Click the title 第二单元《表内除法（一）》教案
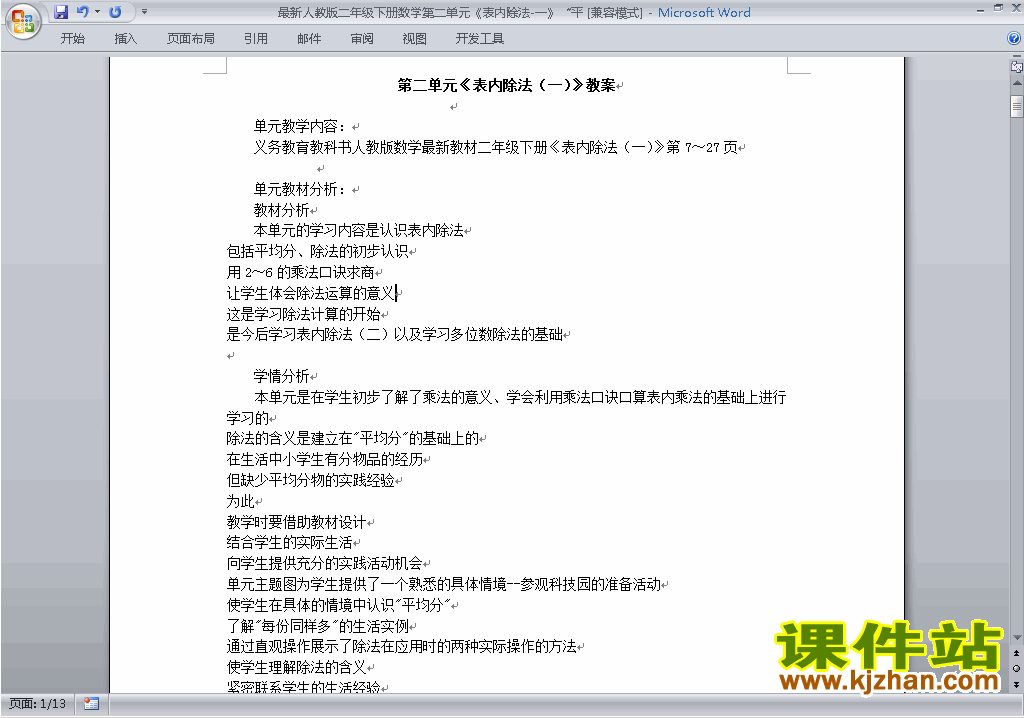Viewport: 1024px width, 718px height. point(506,85)
